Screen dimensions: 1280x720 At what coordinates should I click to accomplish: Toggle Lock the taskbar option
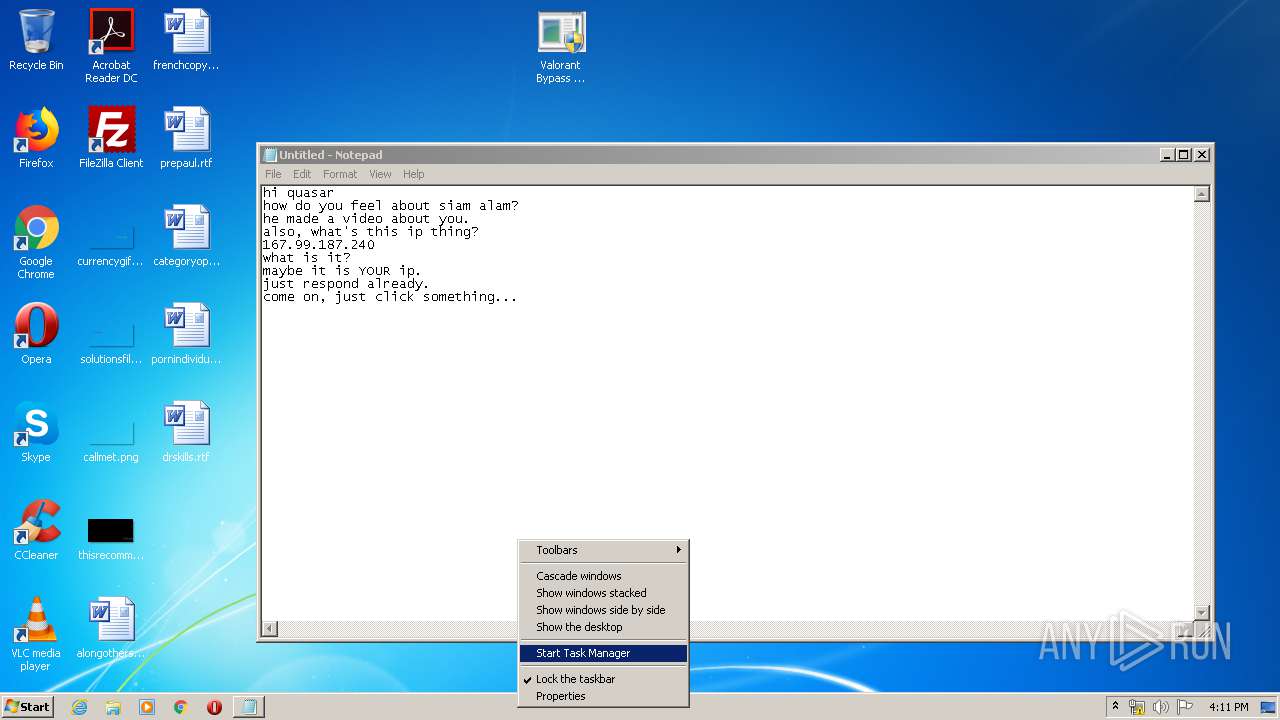[x=603, y=679]
